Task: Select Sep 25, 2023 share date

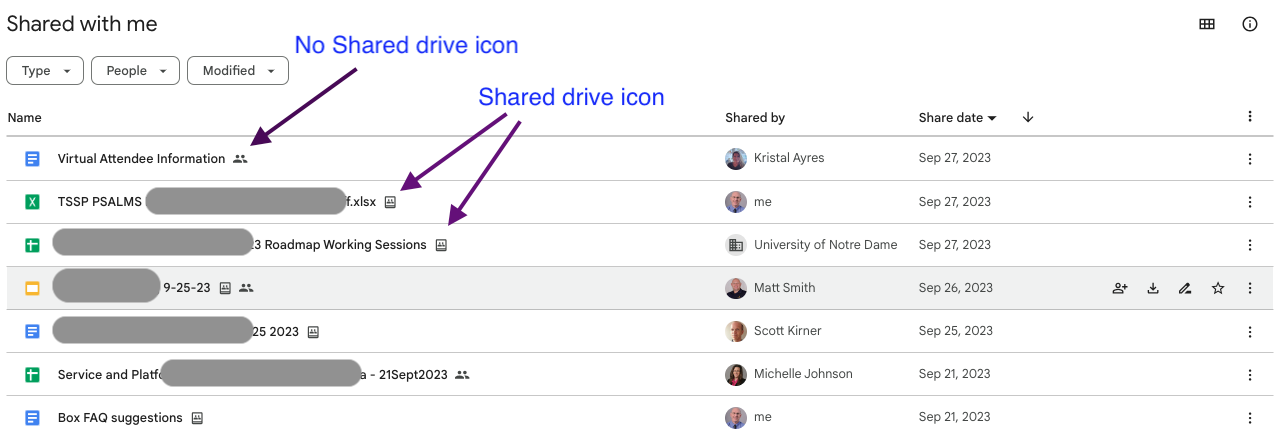Action: 956,331
